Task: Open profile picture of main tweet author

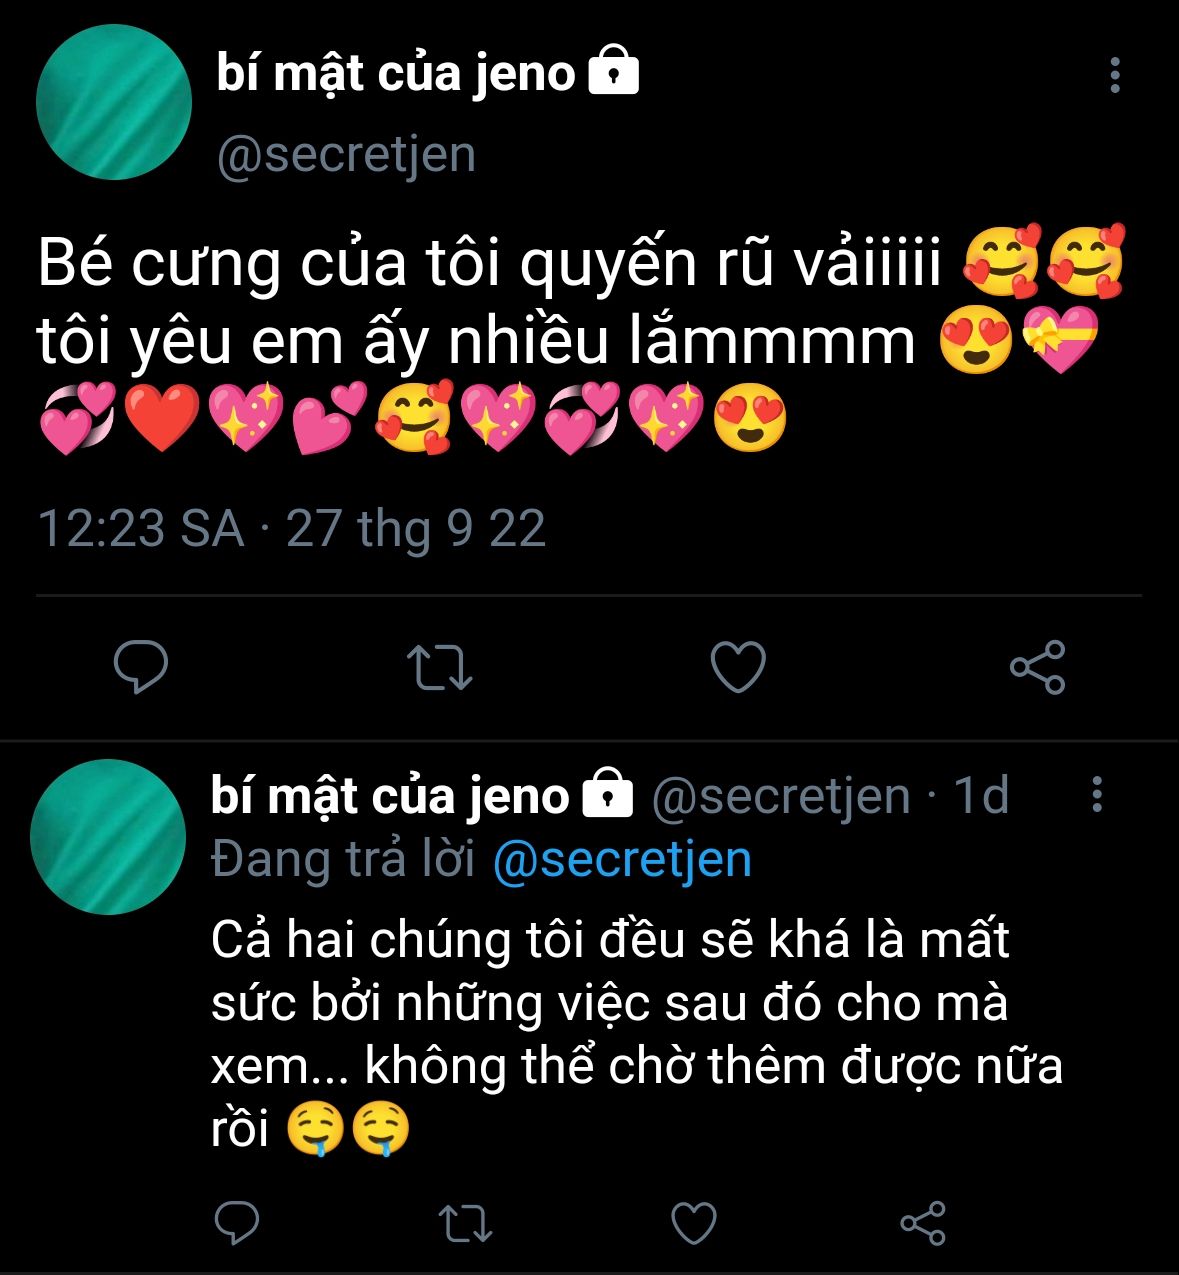Action: pyautogui.click(x=113, y=102)
